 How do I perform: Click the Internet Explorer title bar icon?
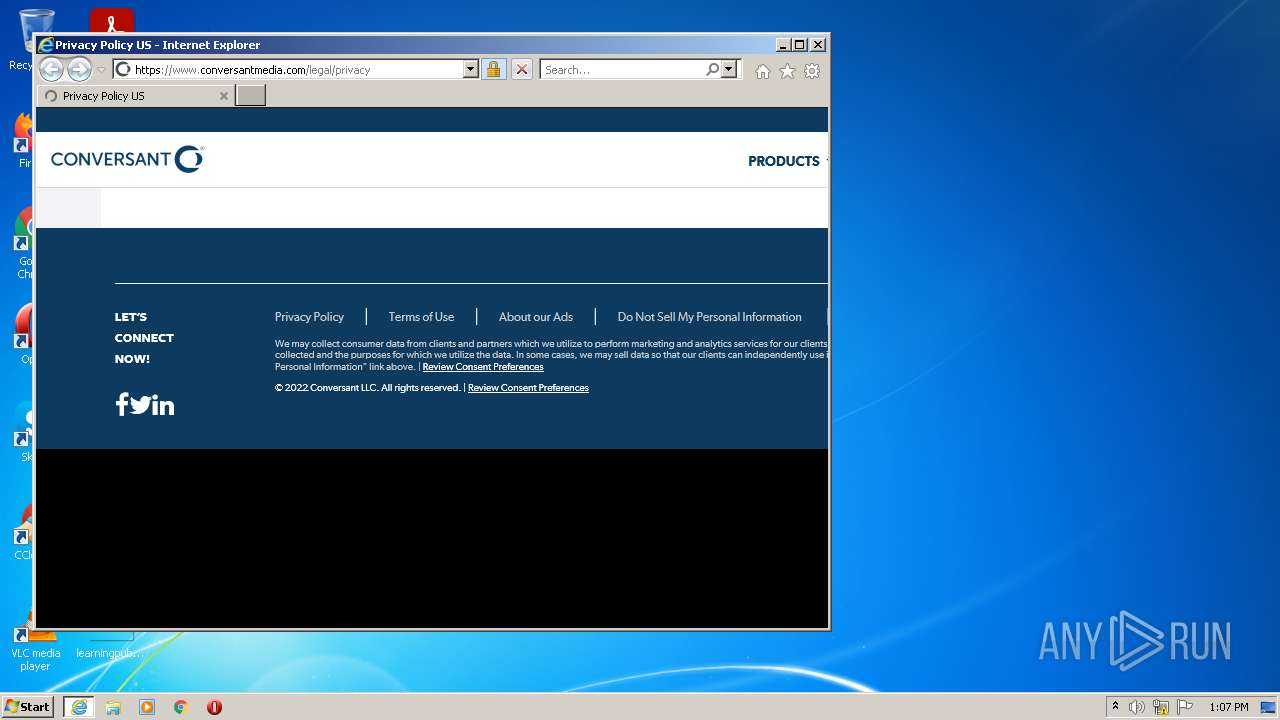[x=45, y=45]
